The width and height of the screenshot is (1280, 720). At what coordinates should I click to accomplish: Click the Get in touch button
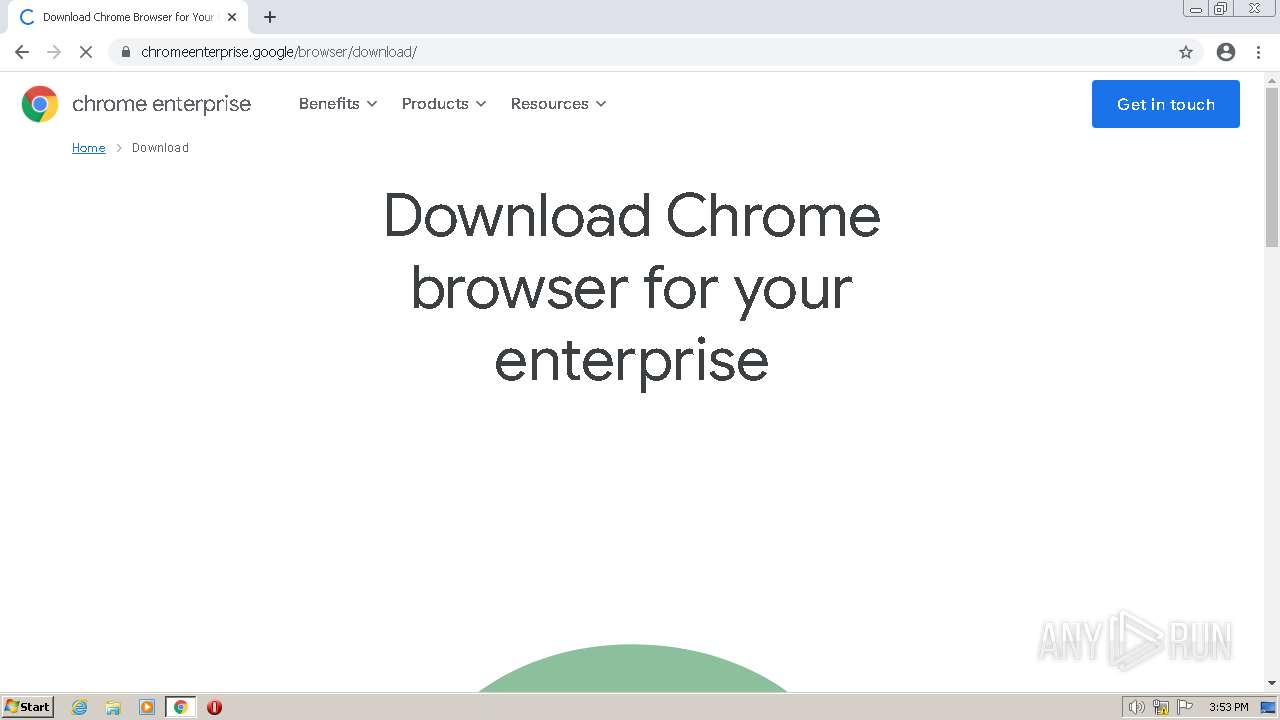(x=1166, y=104)
